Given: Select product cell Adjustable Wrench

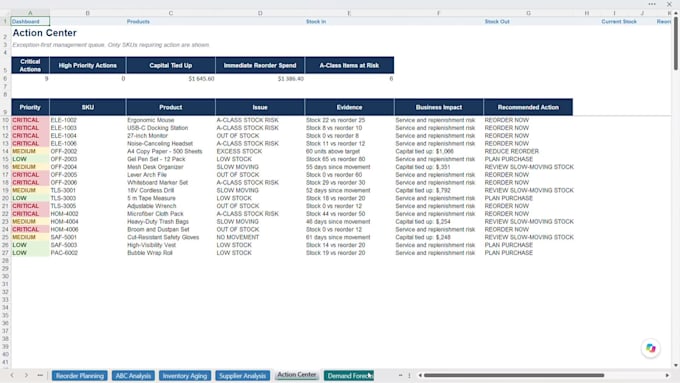Looking at the screenshot, I should [152, 206].
